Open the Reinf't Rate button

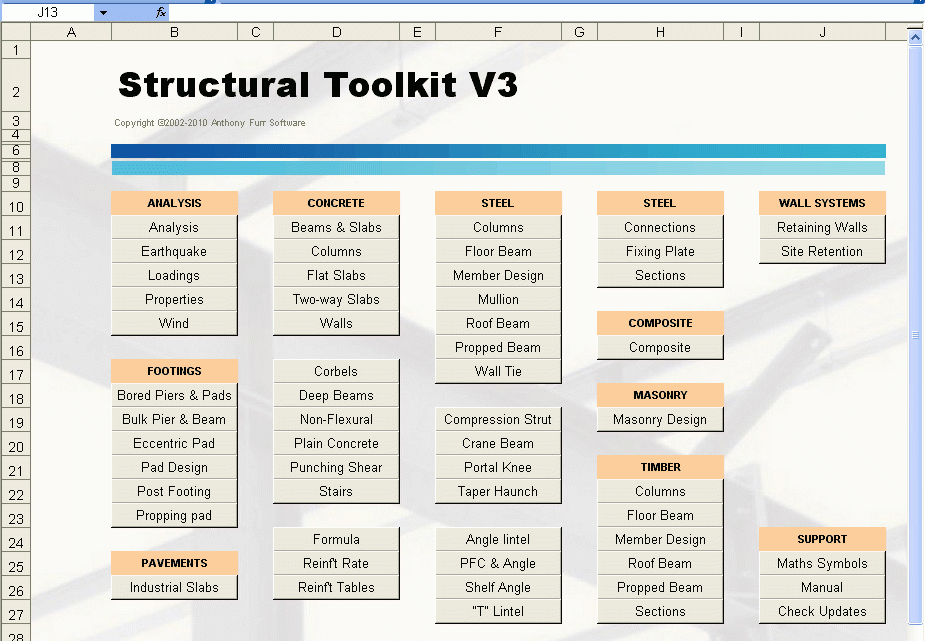point(336,564)
